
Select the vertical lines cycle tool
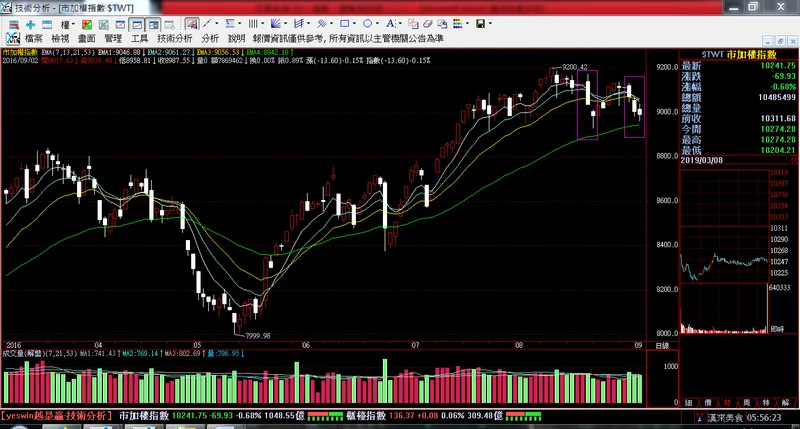pos(253,23)
